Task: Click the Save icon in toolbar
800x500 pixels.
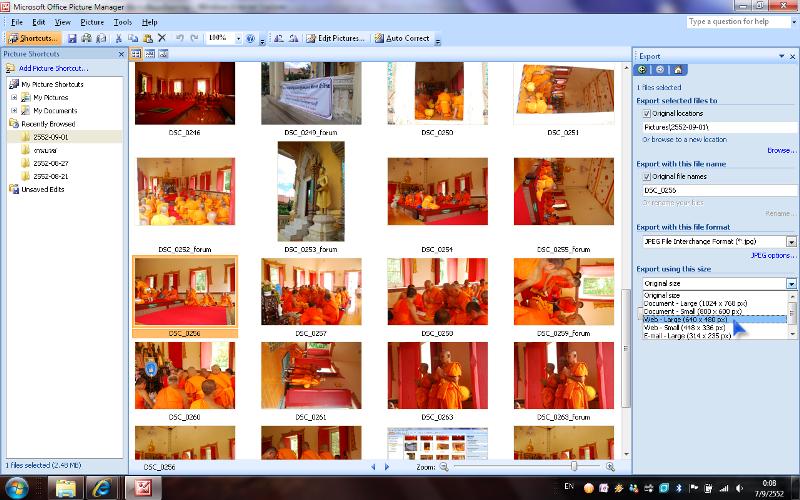Action: coord(73,38)
